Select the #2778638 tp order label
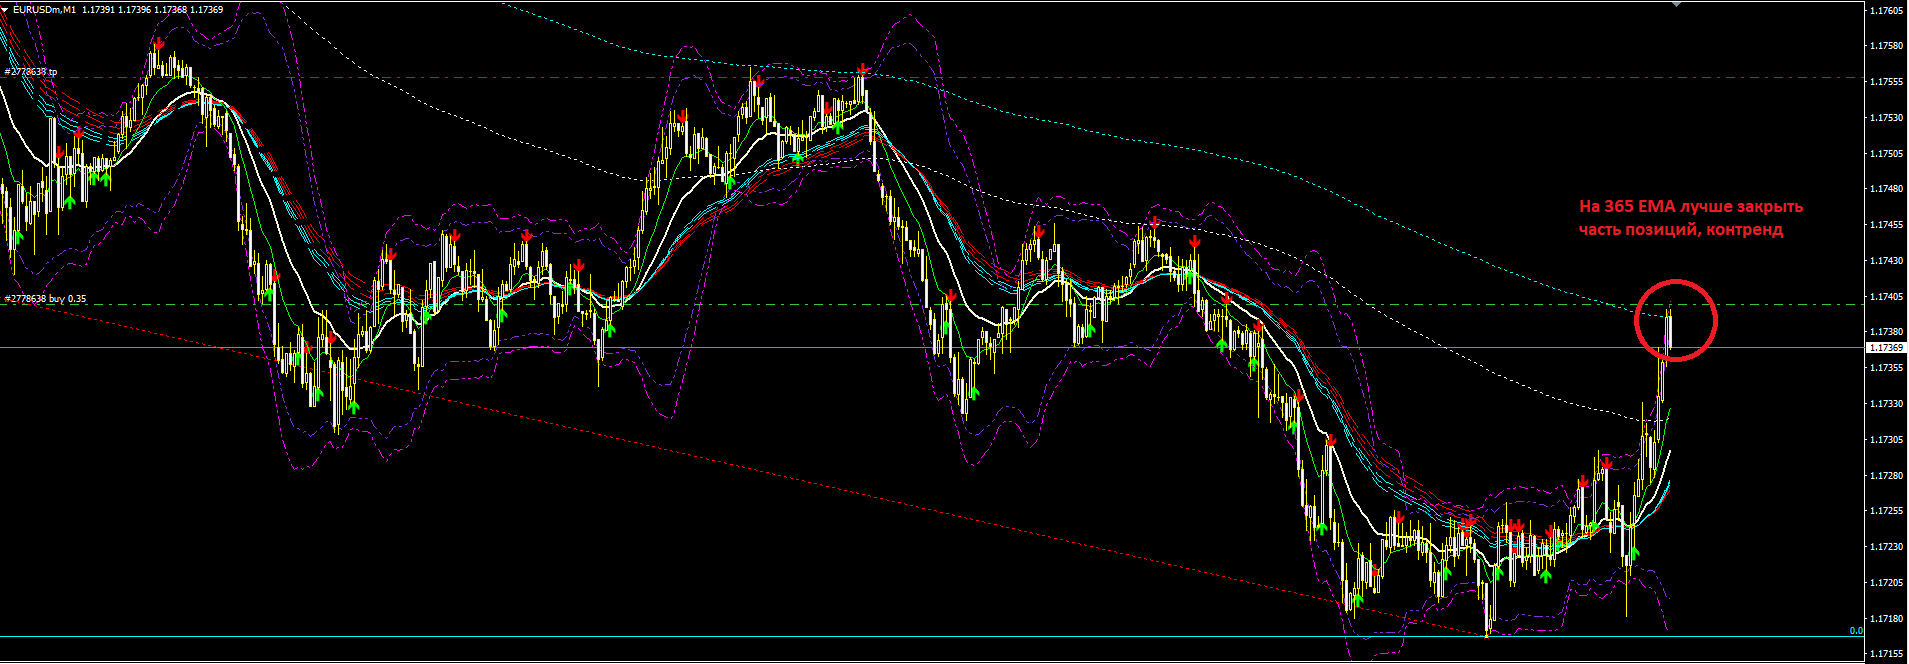The width and height of the screenshot is (1909, 664). (31, 72)
